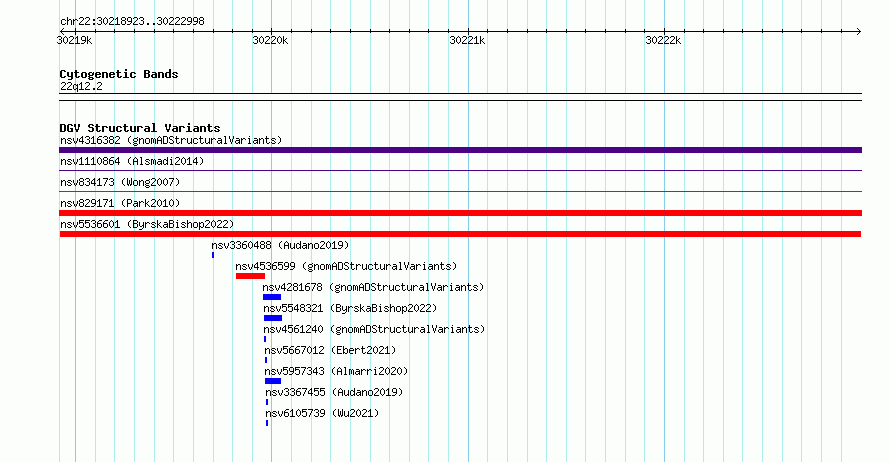
Task: Open variant nsv5548321 (ByrskaBishop2022) label
Action: [x=350, y=308]
